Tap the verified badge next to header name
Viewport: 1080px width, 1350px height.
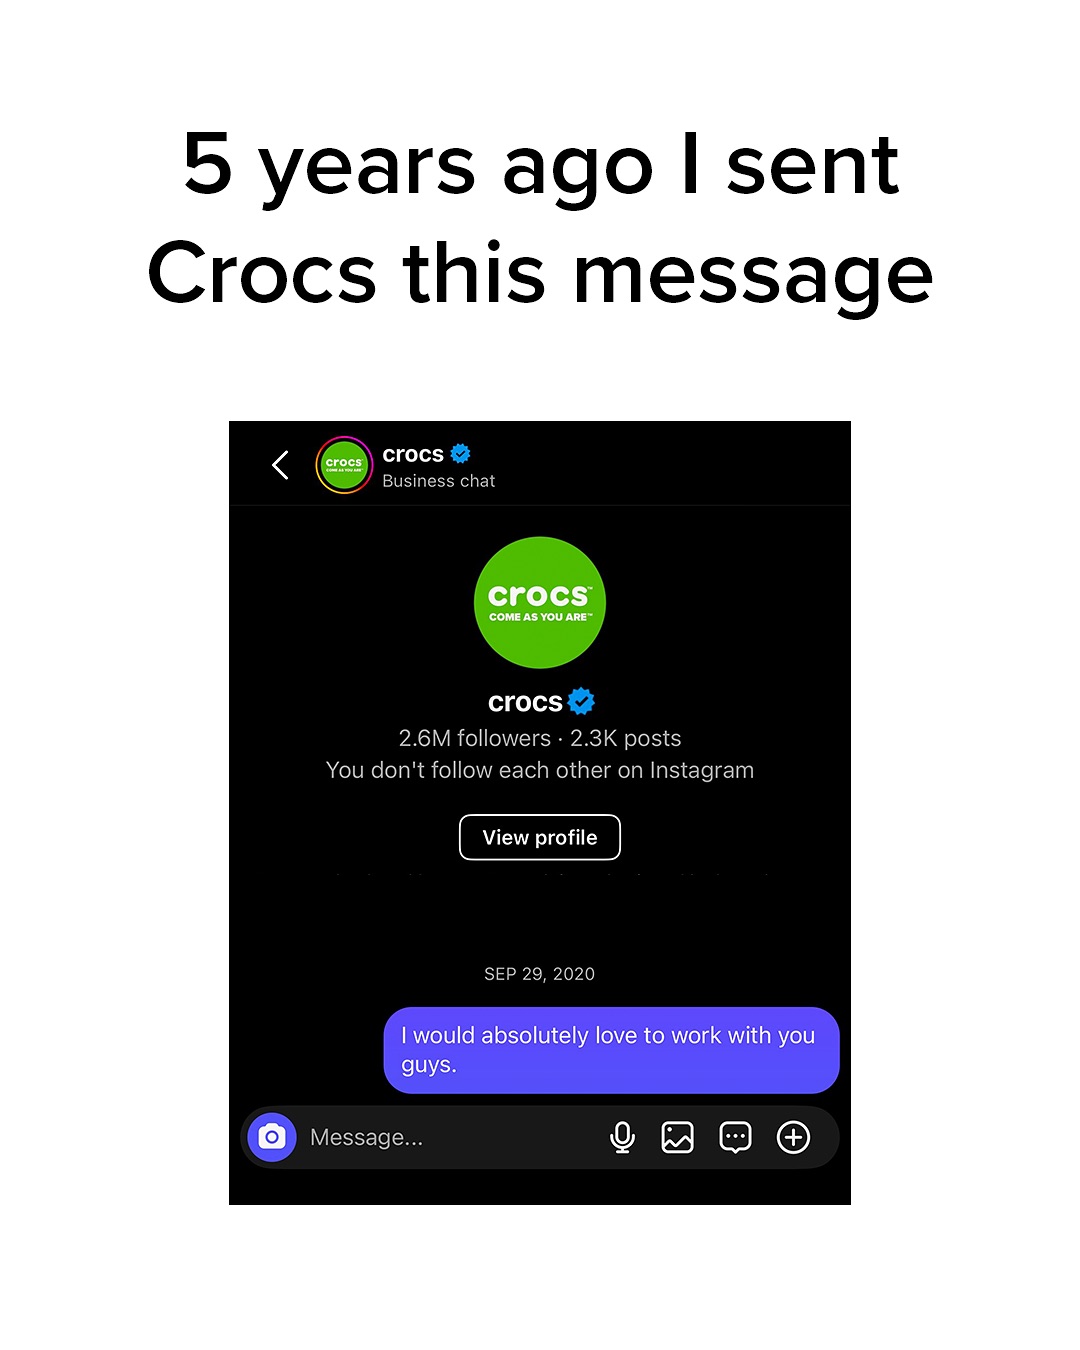click(x=461, y=454)
